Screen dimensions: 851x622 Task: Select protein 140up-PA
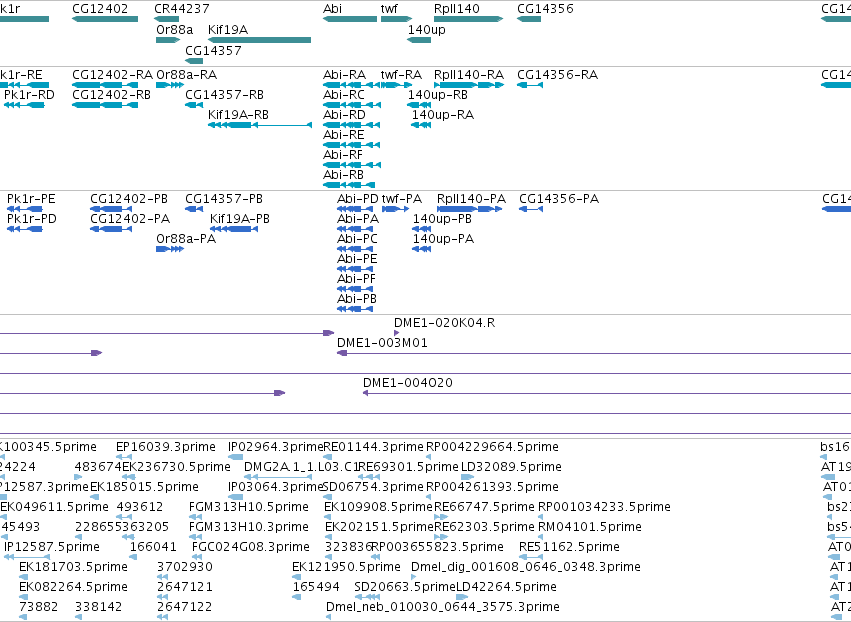click(421, 249)
